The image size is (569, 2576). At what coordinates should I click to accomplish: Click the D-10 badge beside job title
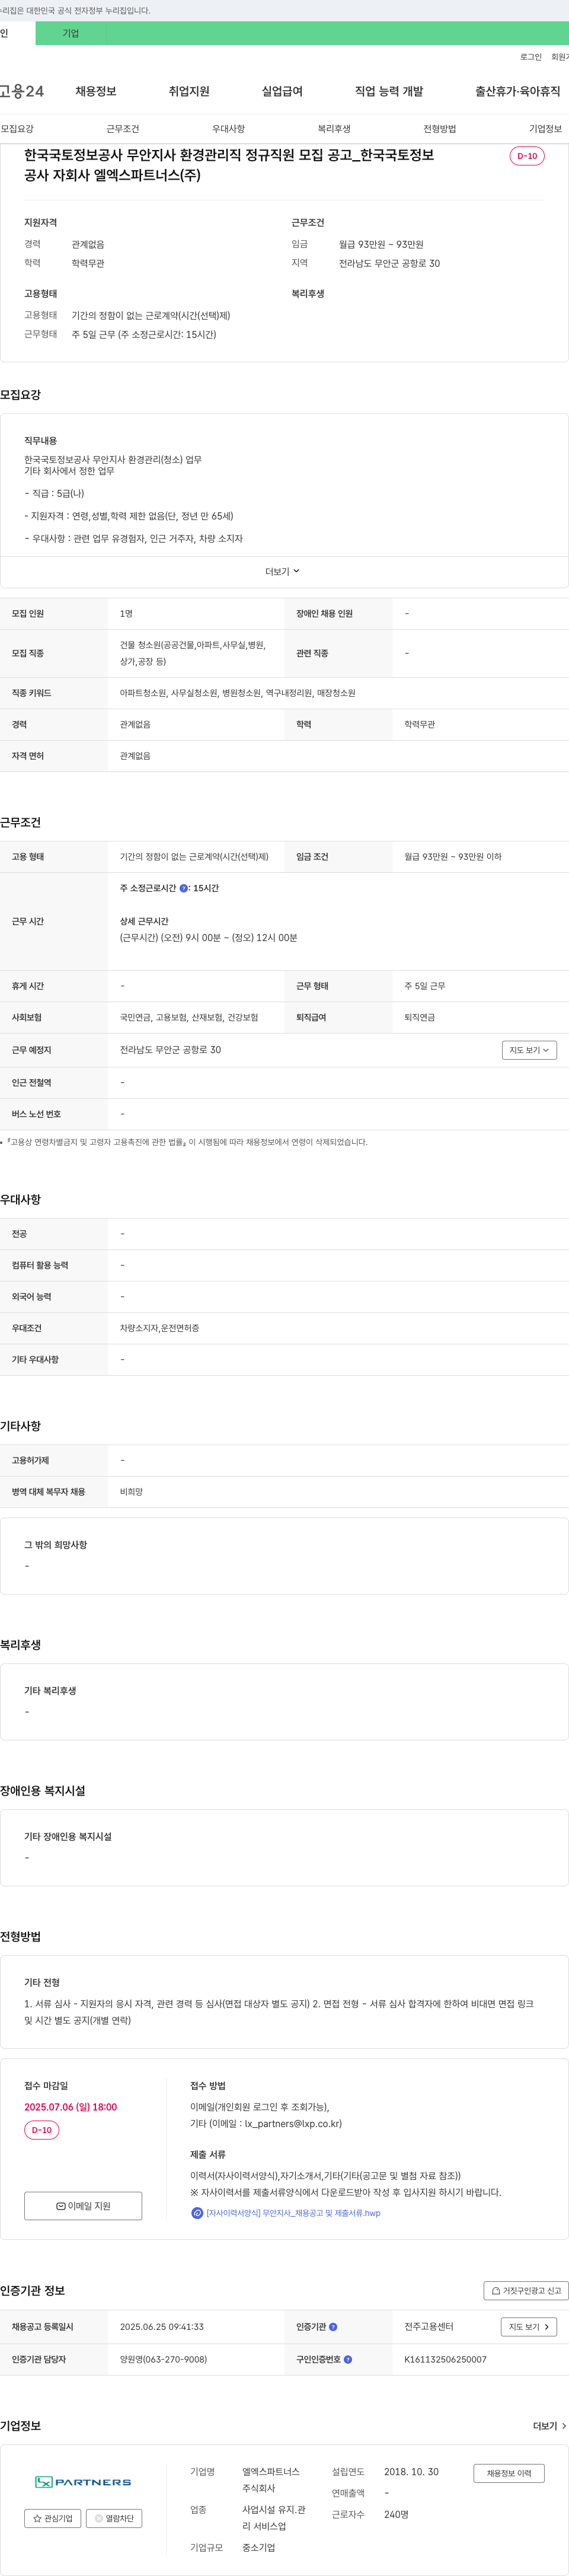click(527, 156)
